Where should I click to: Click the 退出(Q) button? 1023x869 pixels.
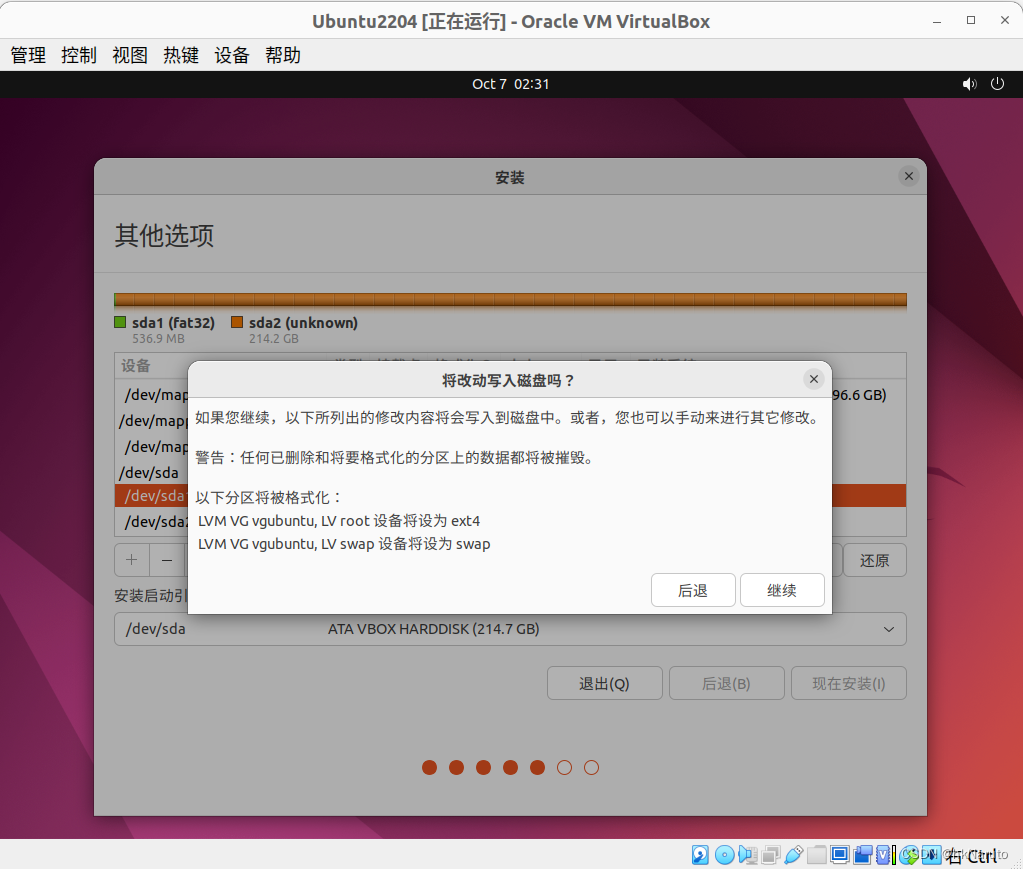(605, 683)
